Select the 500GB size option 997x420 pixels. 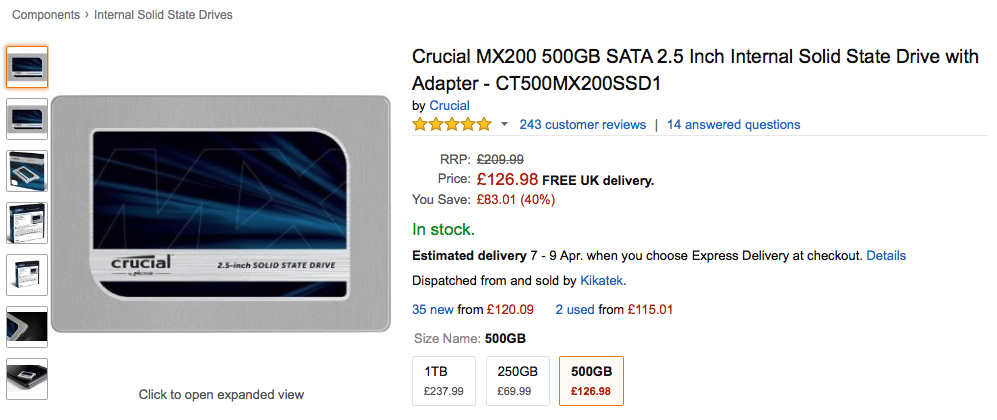coord(591,381)
